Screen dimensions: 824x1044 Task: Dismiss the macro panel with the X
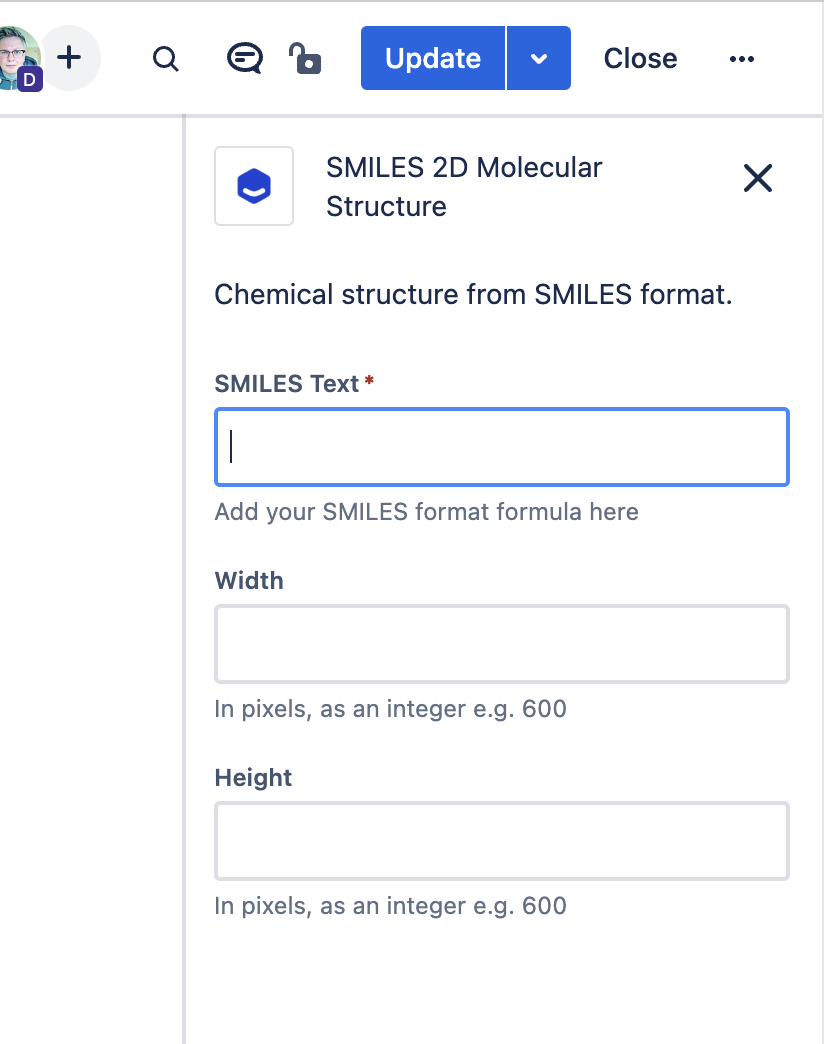click(757, 178)
